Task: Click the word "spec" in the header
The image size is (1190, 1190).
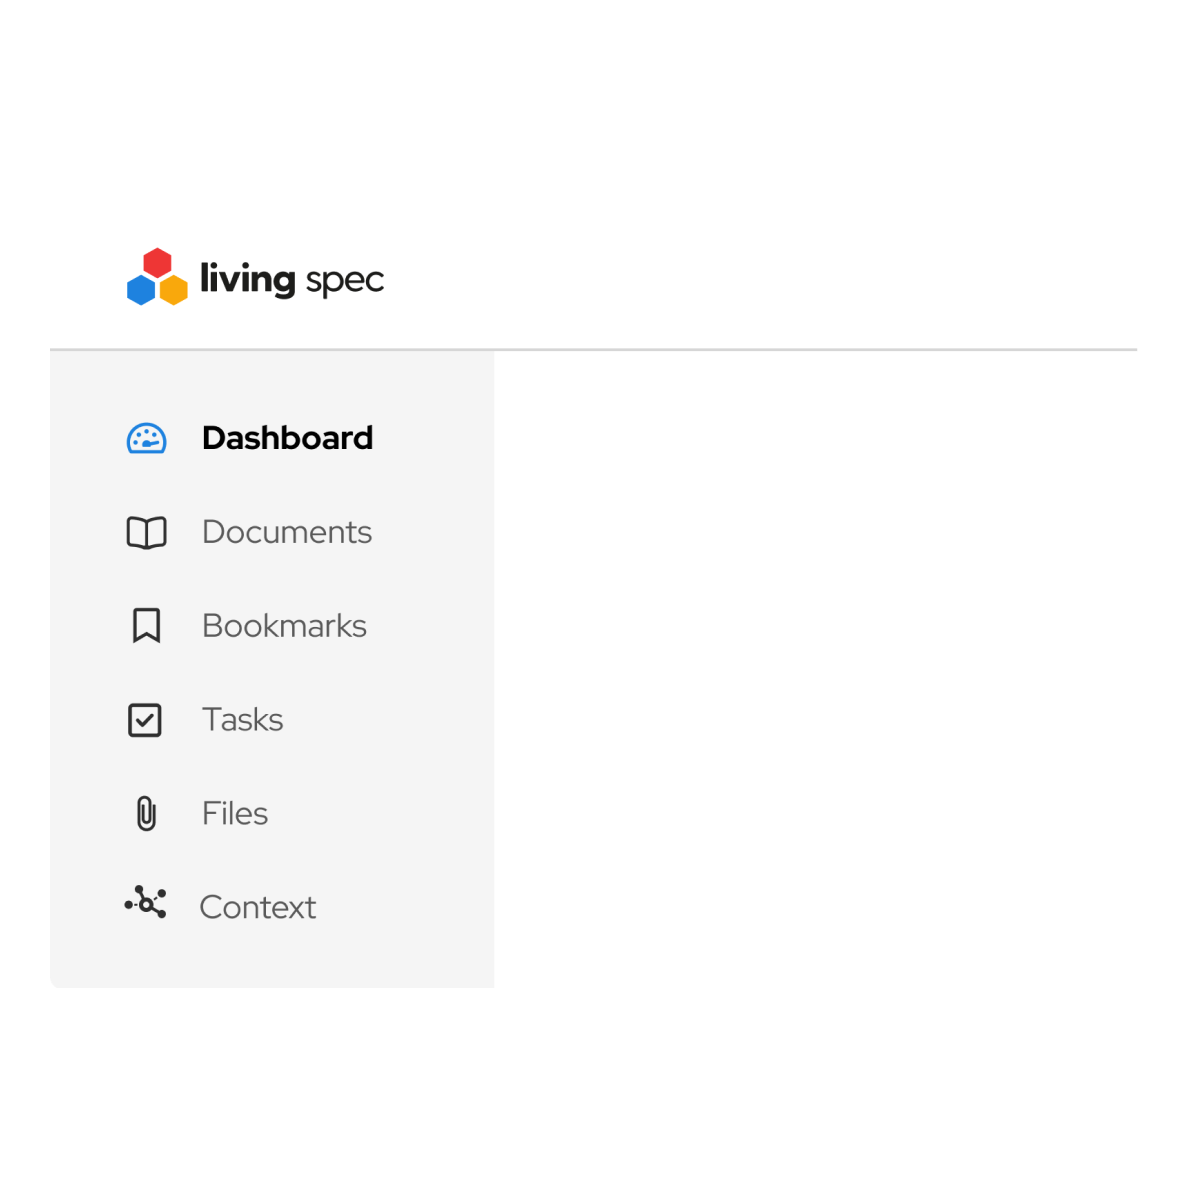Action: [x=345, y=281]
